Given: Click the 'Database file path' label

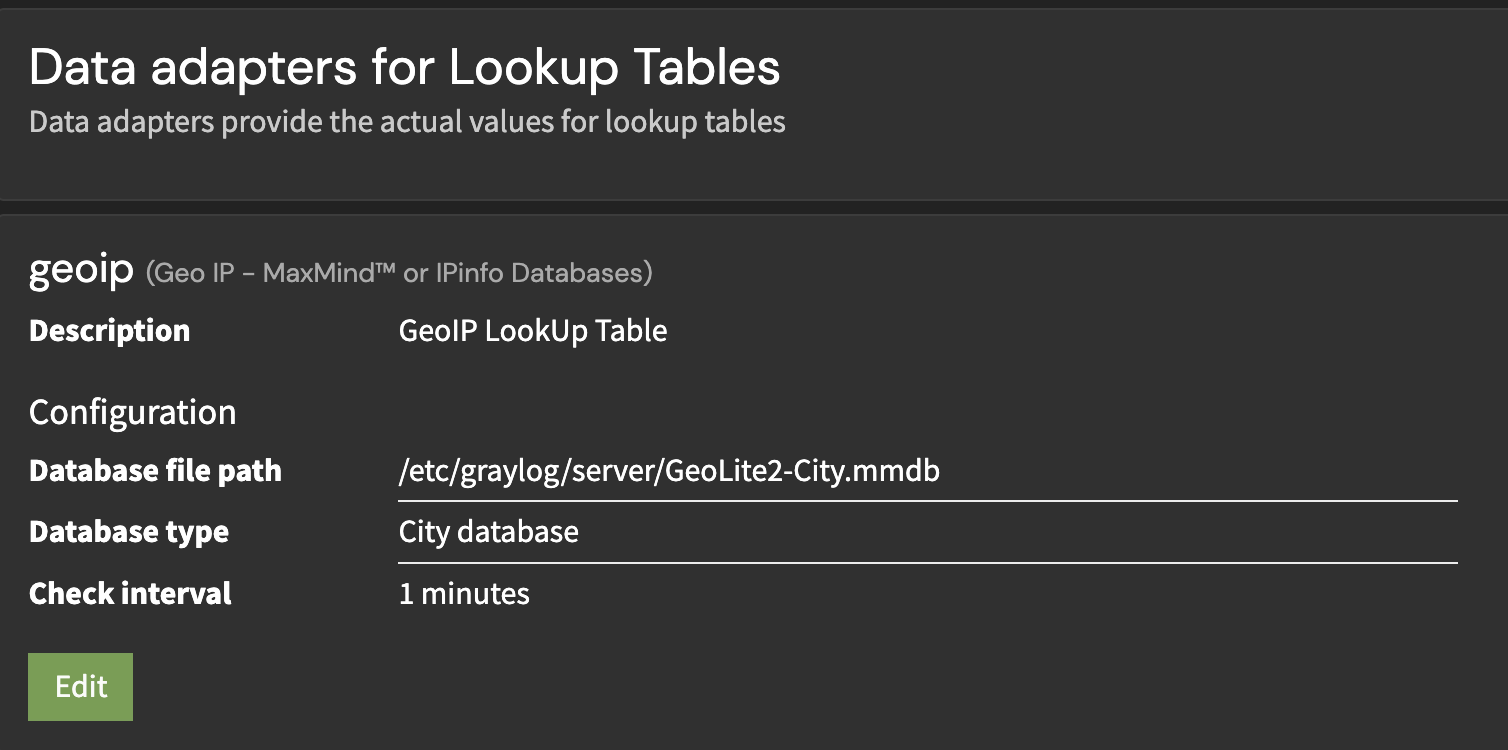Looking at the screenshot, I should (155, 471).
